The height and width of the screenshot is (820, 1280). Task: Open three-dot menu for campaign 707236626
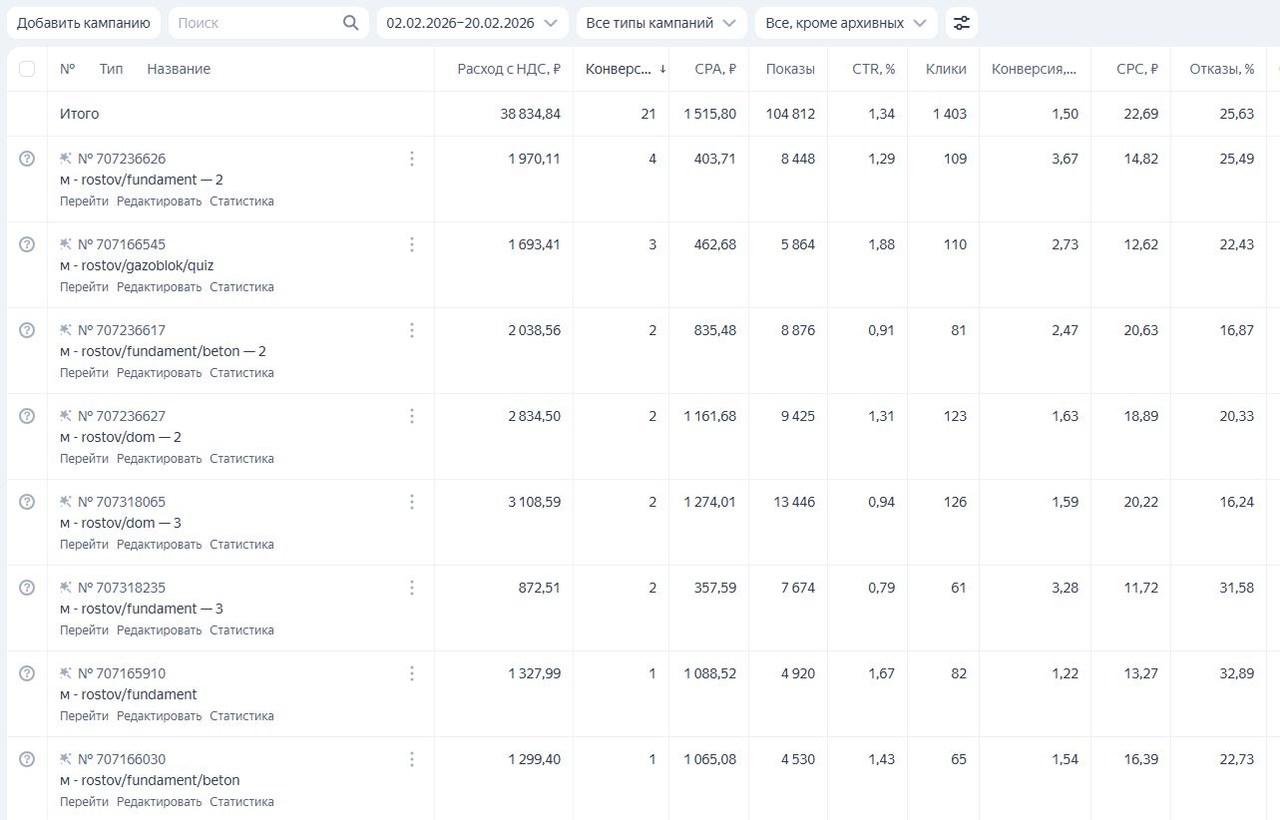pyautogui.click(x=411, y=159)
